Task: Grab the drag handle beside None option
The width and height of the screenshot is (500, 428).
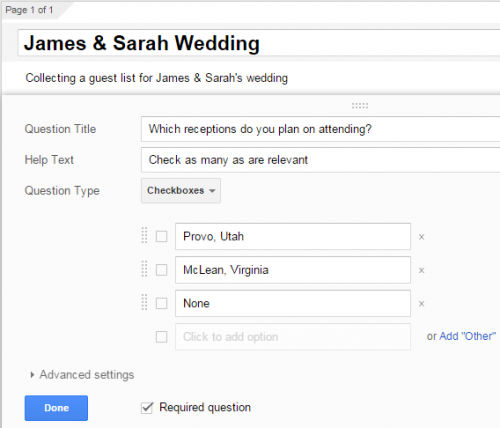Action: pyautogui.click(x=144, y=302)
